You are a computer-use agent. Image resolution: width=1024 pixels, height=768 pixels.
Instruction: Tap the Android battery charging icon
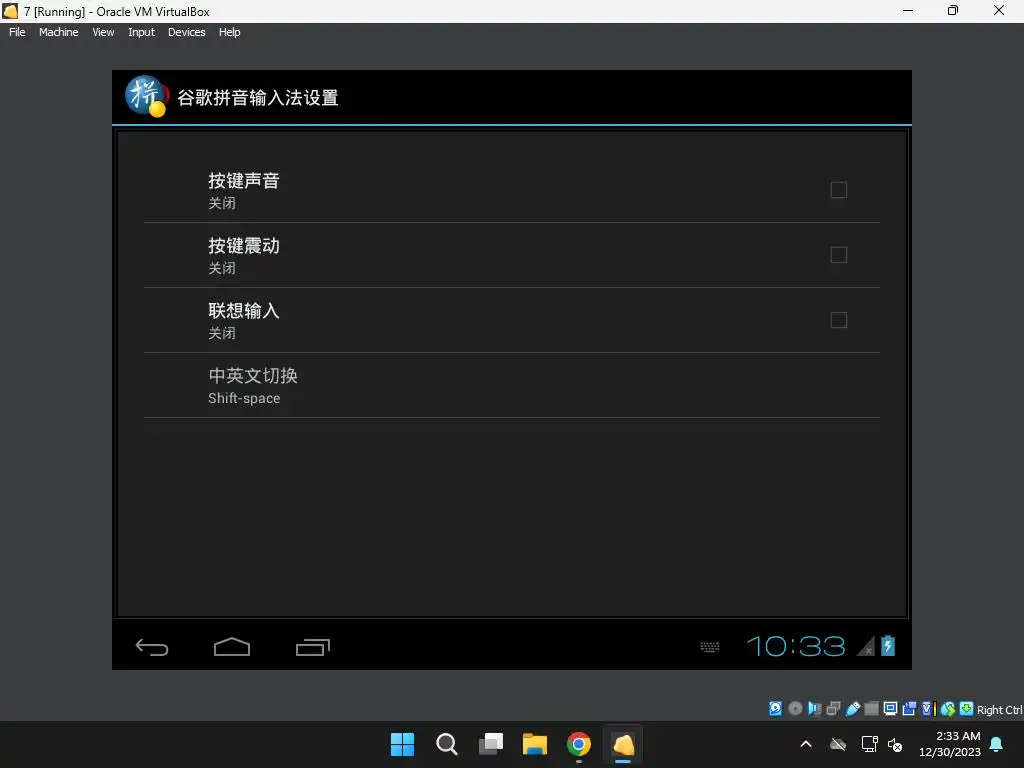point(888,645)
